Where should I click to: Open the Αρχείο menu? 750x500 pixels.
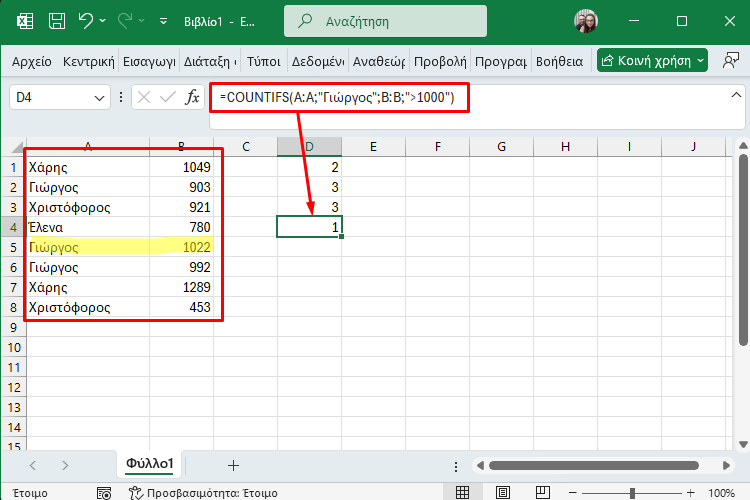32,61
